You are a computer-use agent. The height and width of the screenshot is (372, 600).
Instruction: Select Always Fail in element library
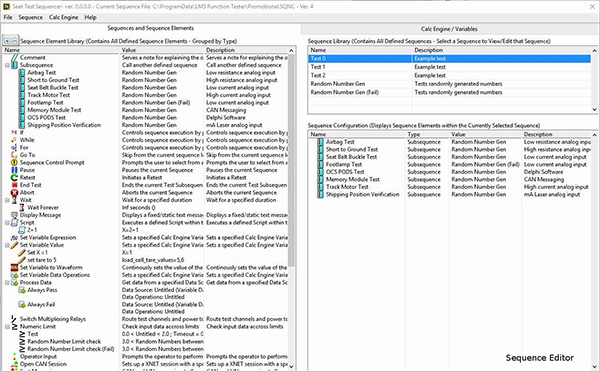pos(41,305)
